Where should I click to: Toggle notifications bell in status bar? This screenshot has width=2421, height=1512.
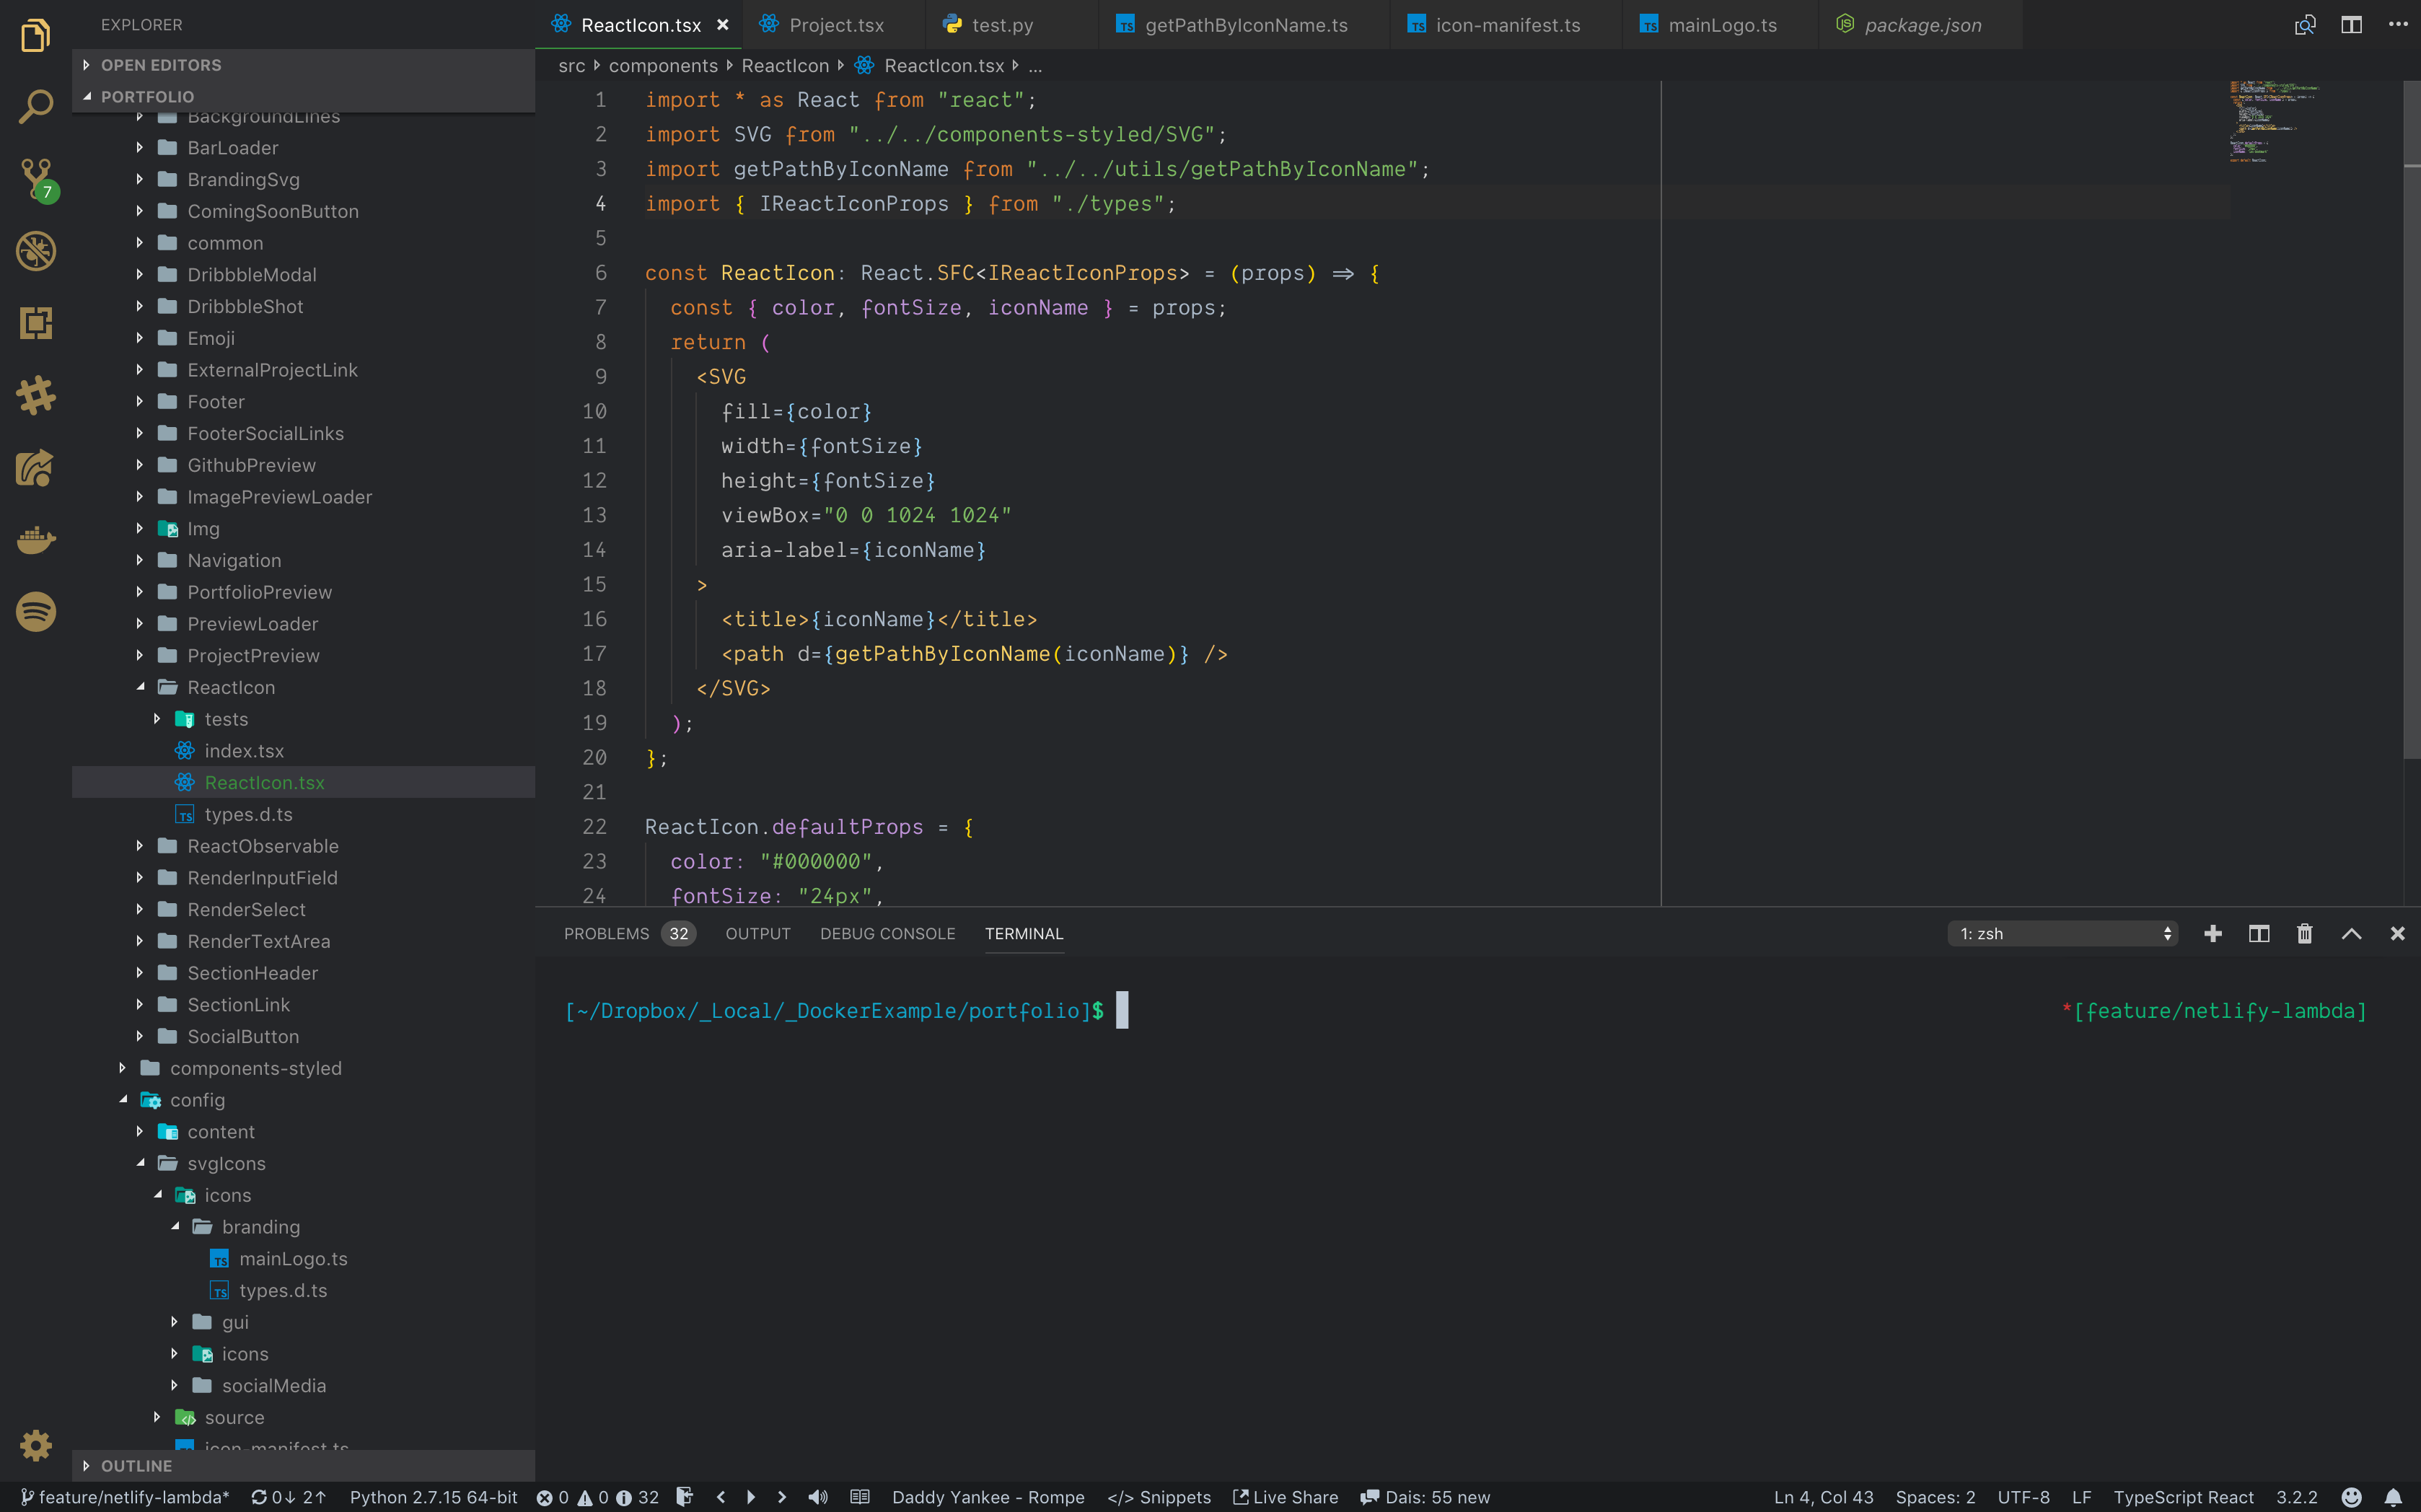[2393, 1497]
